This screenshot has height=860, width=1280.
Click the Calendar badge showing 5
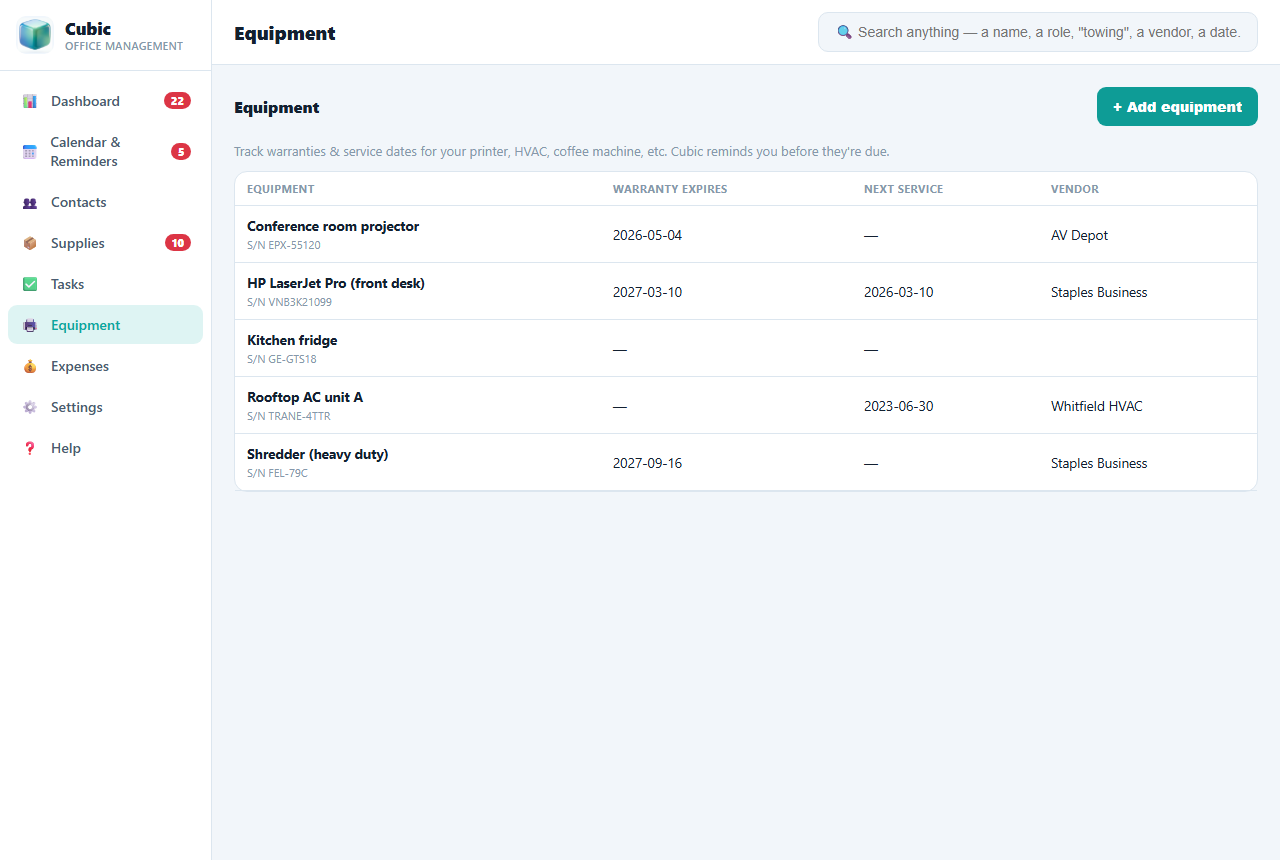tap(181, 152)
